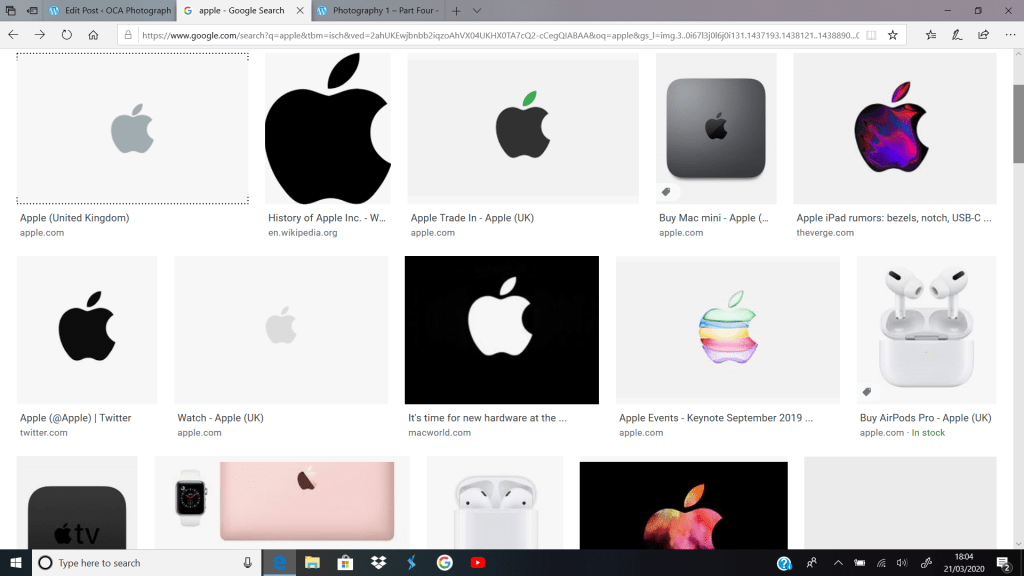Share this page icon
The height and width of the screenshot is (576, 1024).
(984, 35)
